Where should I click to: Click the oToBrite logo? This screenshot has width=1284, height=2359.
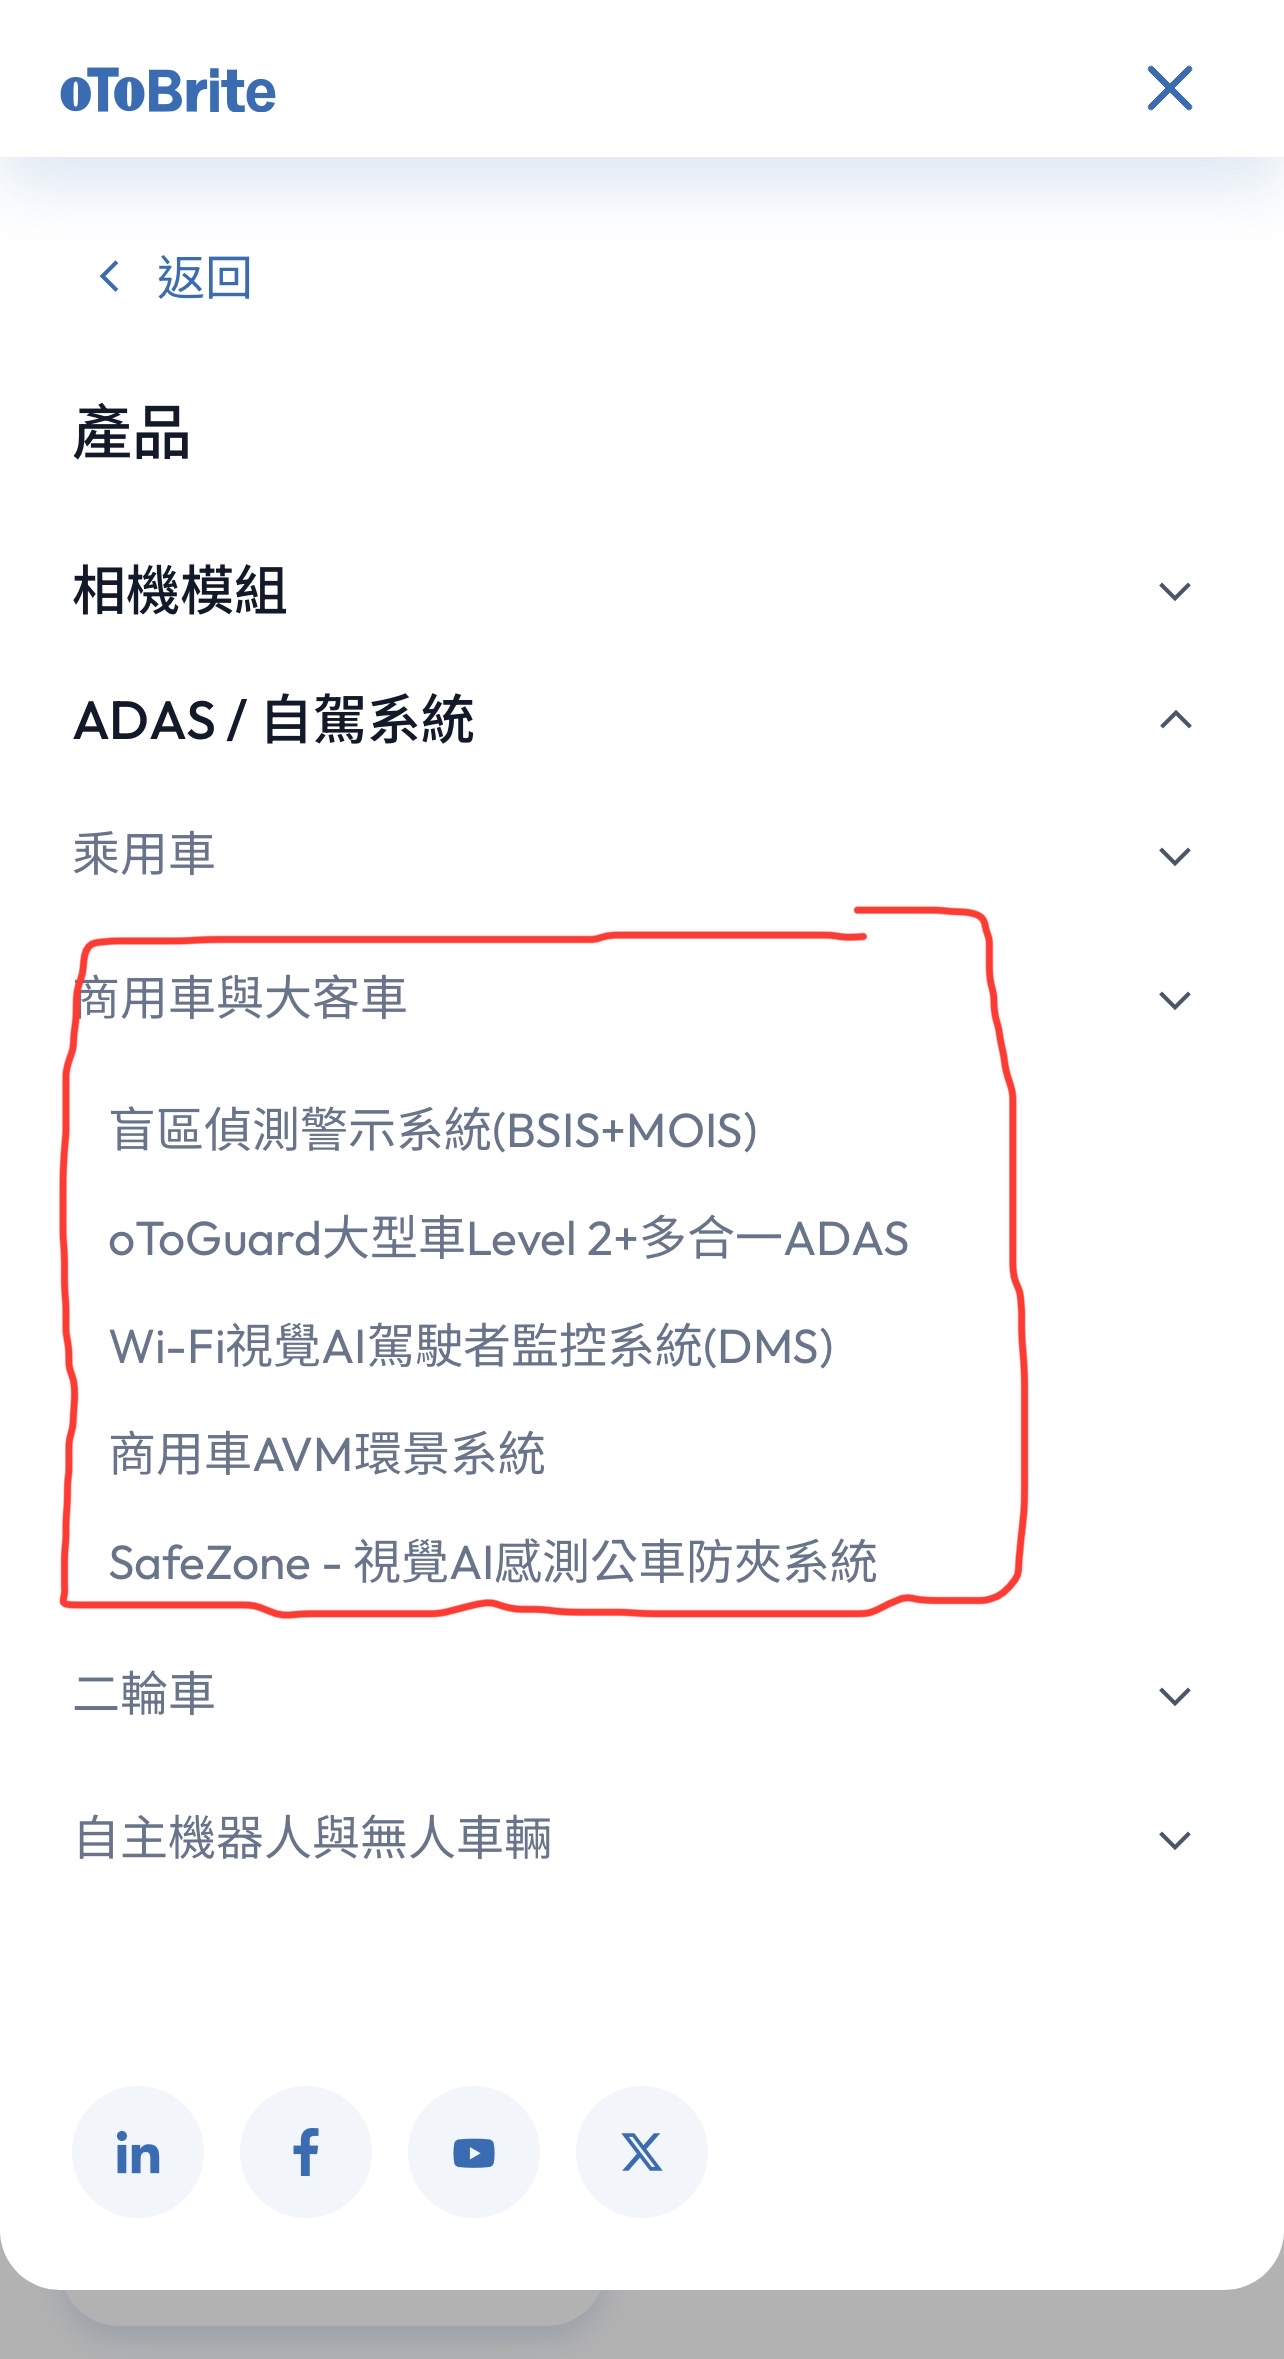coord(168,91)
